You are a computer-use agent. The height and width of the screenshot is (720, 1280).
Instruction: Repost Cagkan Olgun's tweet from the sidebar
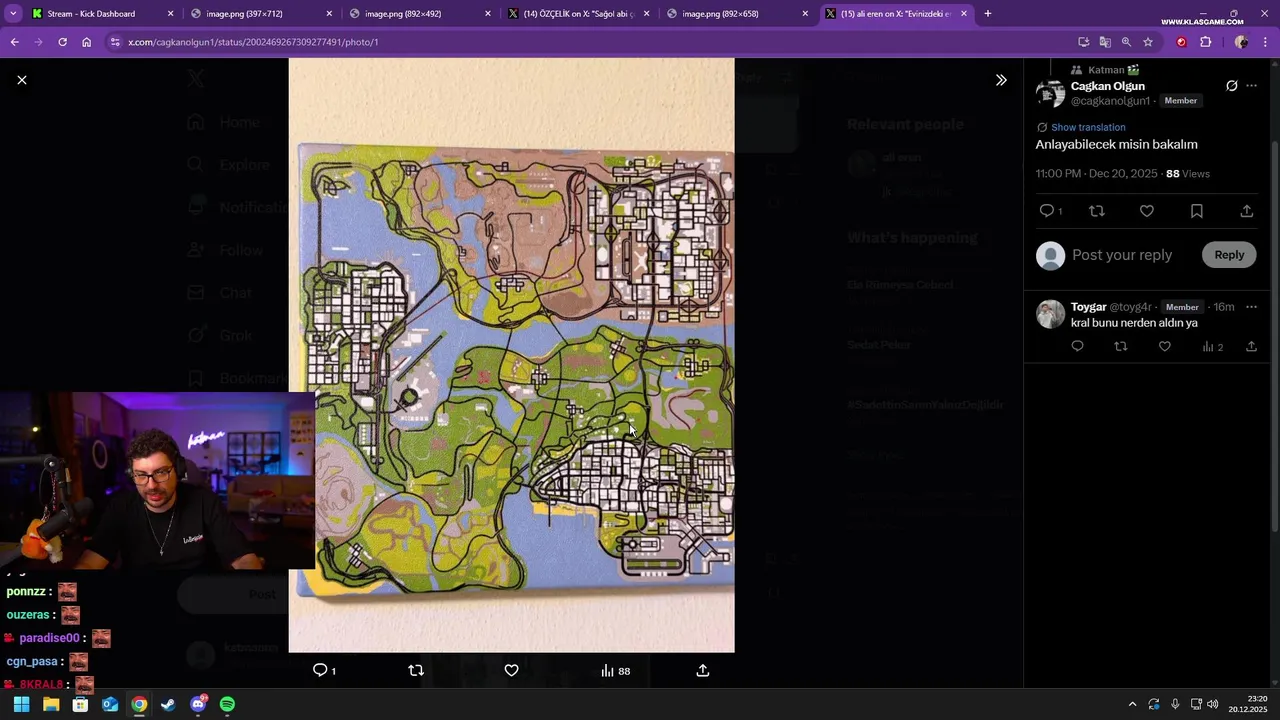pyautogui.click(x=1097, y=211)
